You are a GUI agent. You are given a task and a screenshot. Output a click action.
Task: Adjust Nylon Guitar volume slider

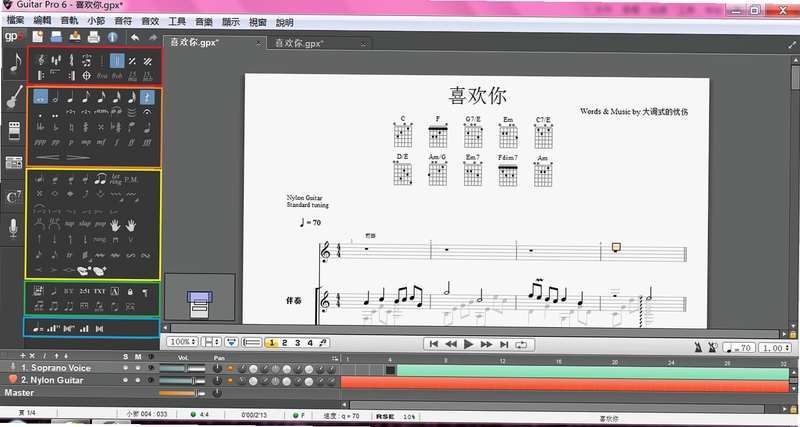182,381
